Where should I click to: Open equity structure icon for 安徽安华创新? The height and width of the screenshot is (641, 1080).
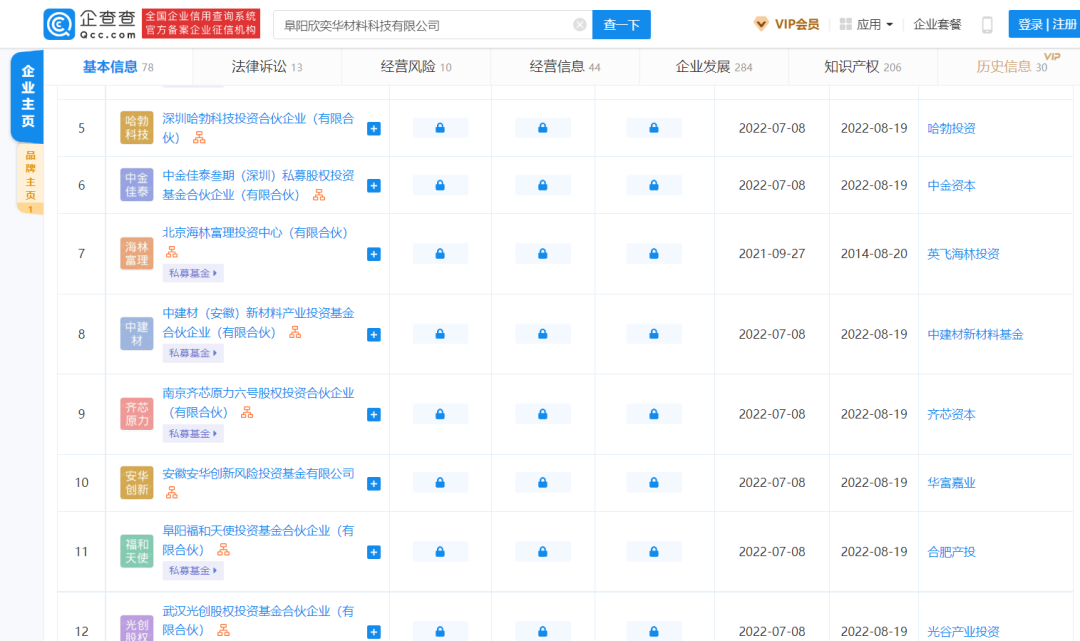[172, 492]
